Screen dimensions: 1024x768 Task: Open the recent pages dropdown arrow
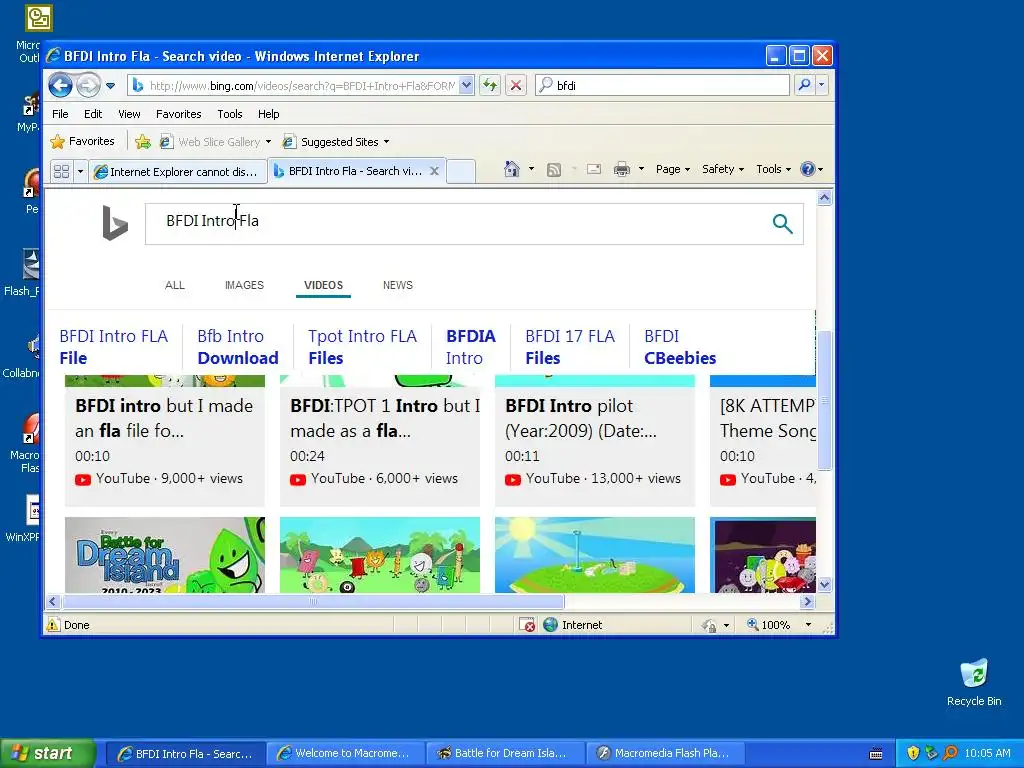click(x=110, y=86)
